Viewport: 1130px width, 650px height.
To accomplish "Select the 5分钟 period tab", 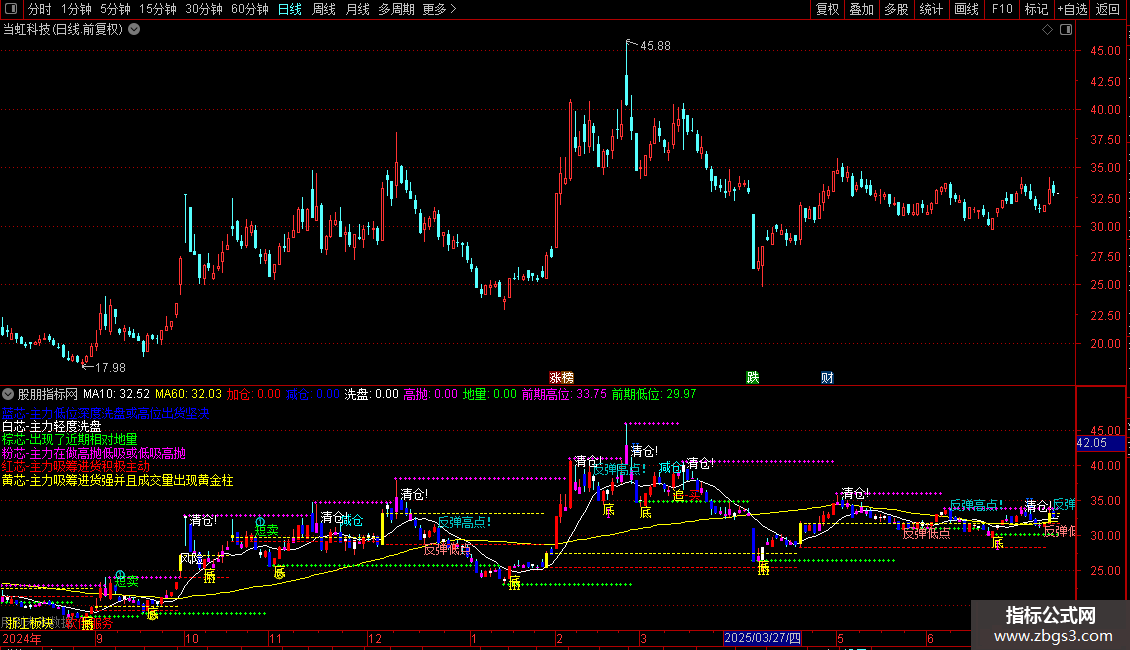I will [x=115, y=9].
